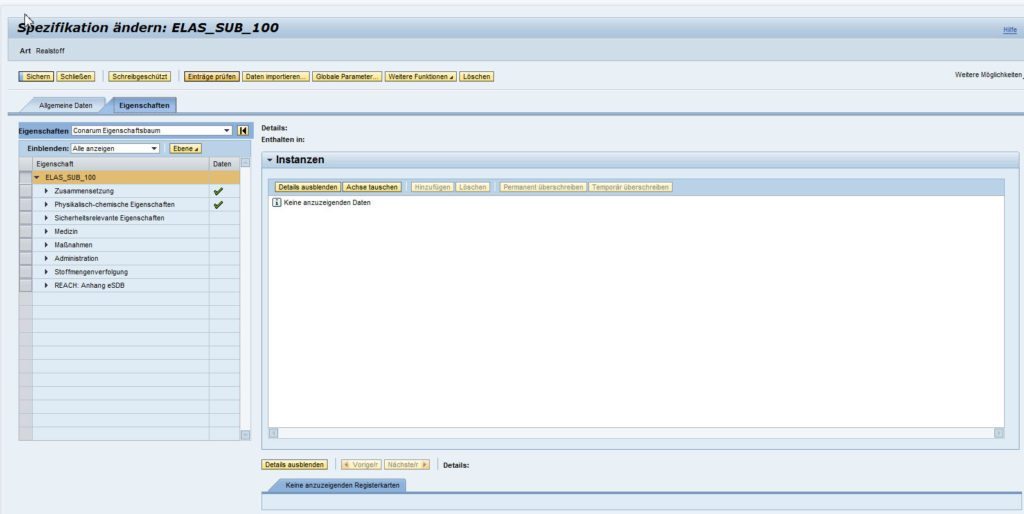Image resolution: width=1024 pixels, height=514 pixels.
Task: Select the Eigenschaften tab
Action: click(x=144, y=105)
